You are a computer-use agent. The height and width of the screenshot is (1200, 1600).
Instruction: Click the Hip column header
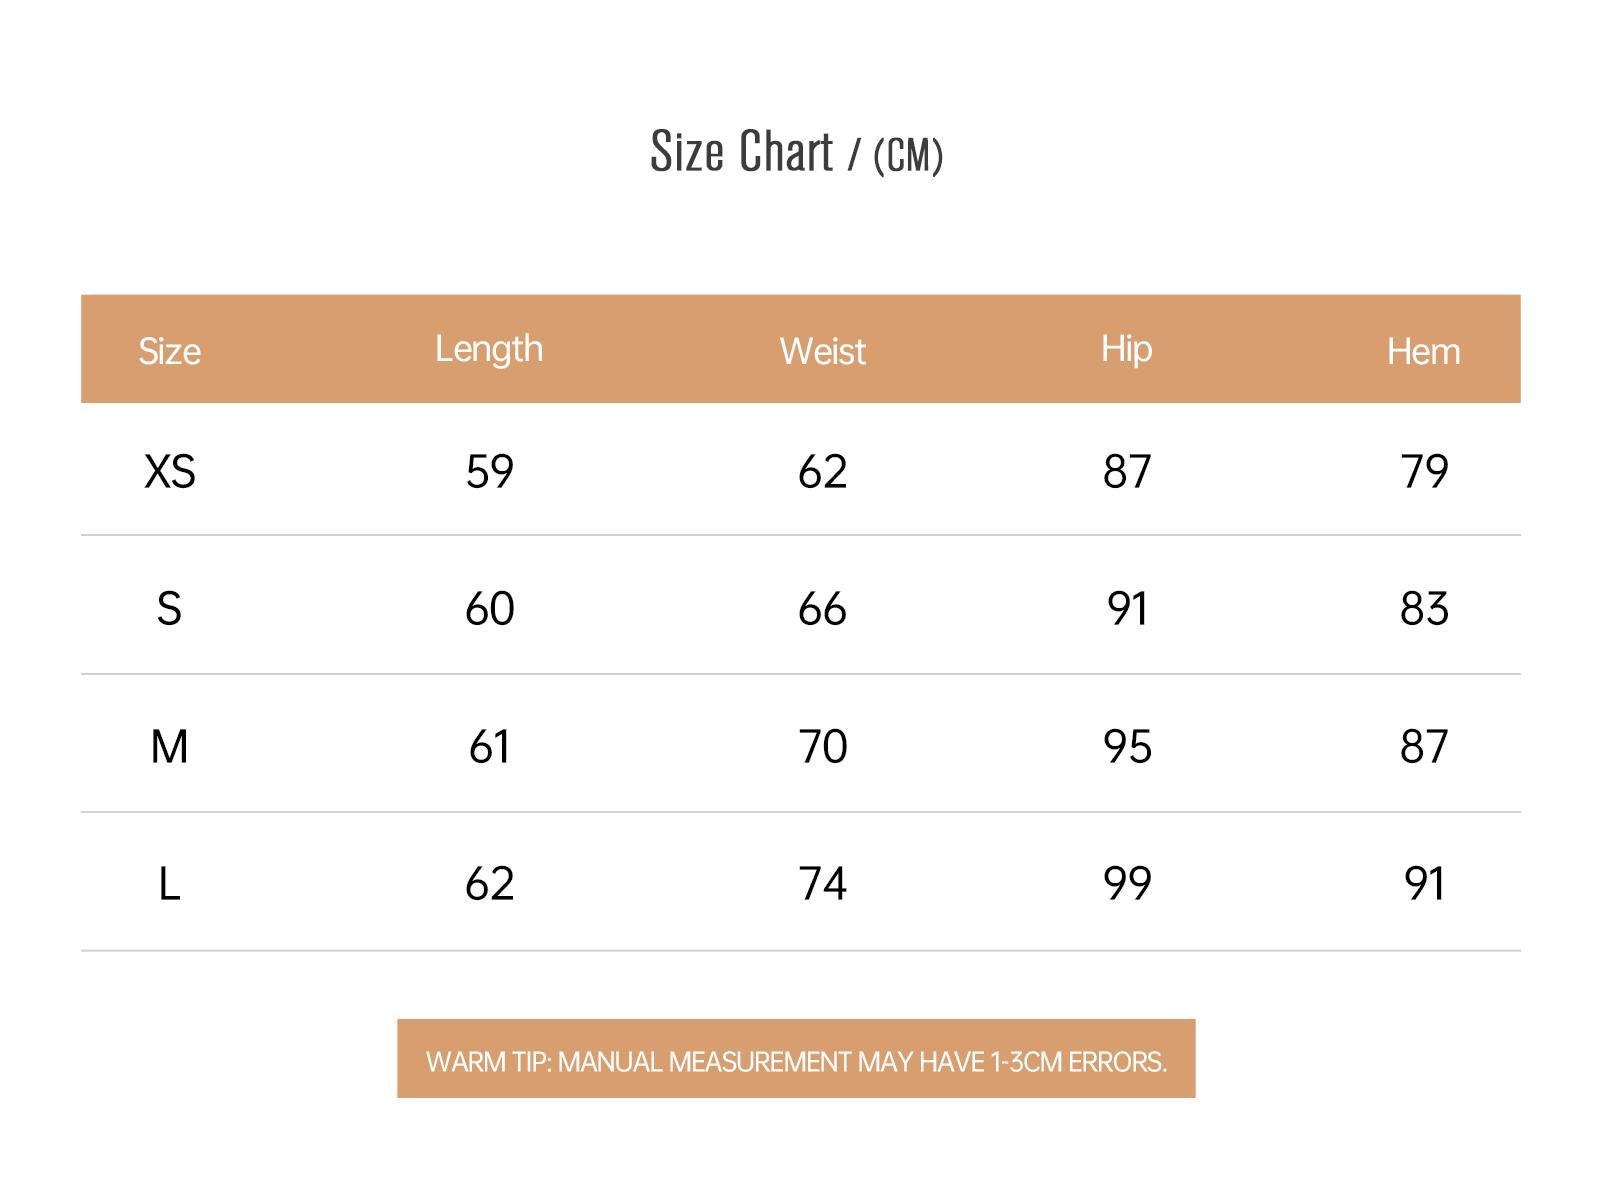[1127, 350]
